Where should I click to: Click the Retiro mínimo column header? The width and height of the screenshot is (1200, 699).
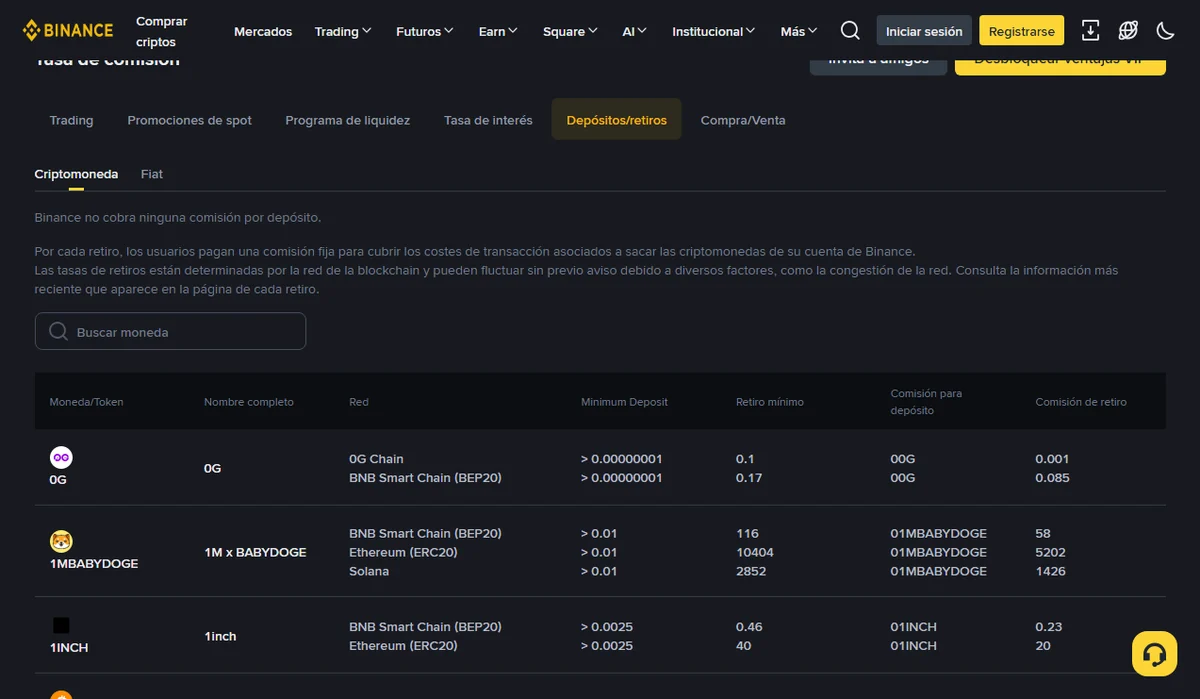click(x=770, y=402)
